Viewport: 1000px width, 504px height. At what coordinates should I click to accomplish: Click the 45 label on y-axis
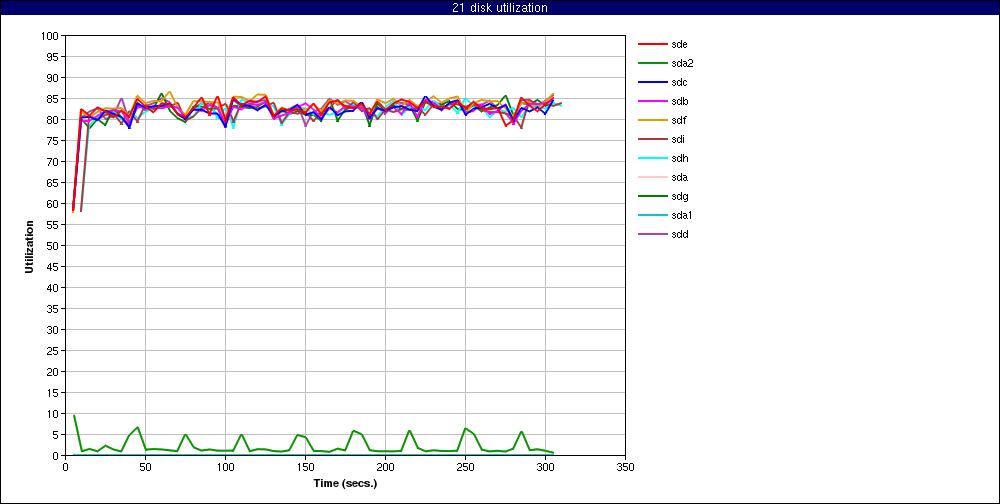tap(54, 267)
